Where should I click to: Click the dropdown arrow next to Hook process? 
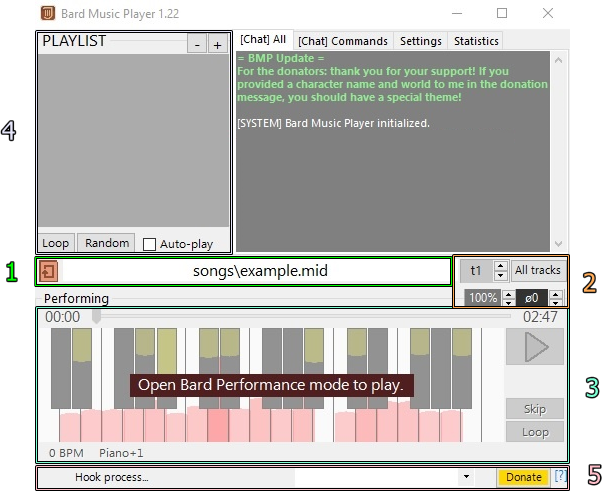click(466, 477)
